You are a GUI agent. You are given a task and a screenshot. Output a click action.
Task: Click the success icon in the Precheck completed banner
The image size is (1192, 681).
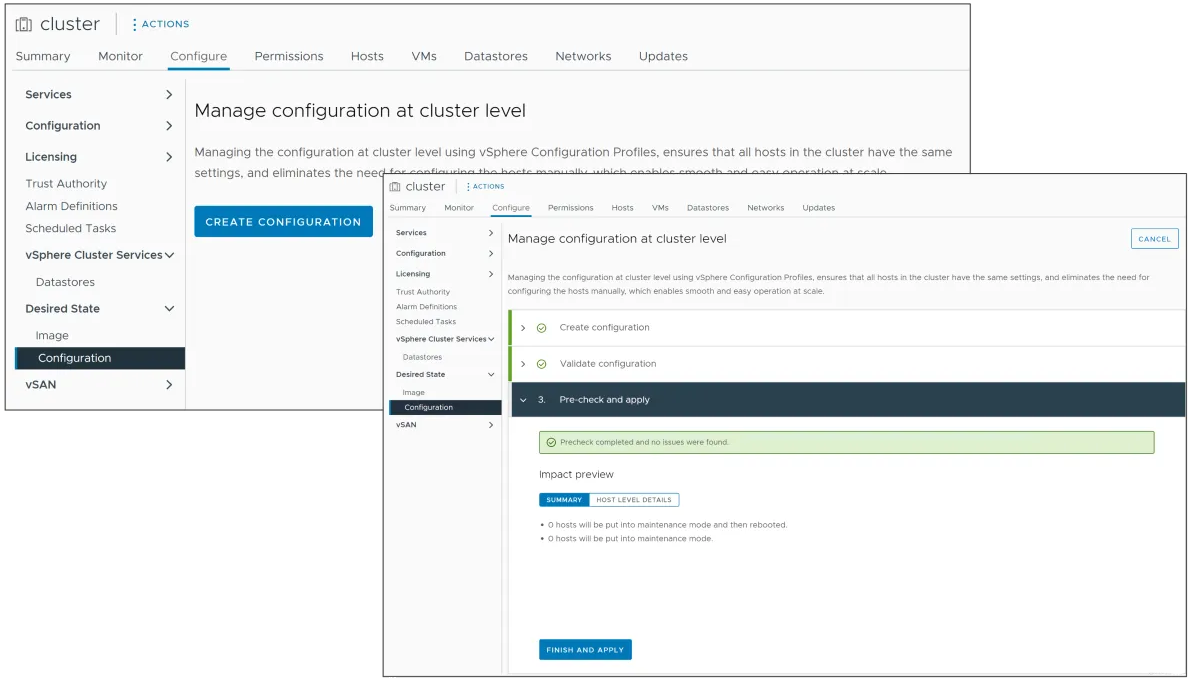pyautogui.click(x=551, y=442)
